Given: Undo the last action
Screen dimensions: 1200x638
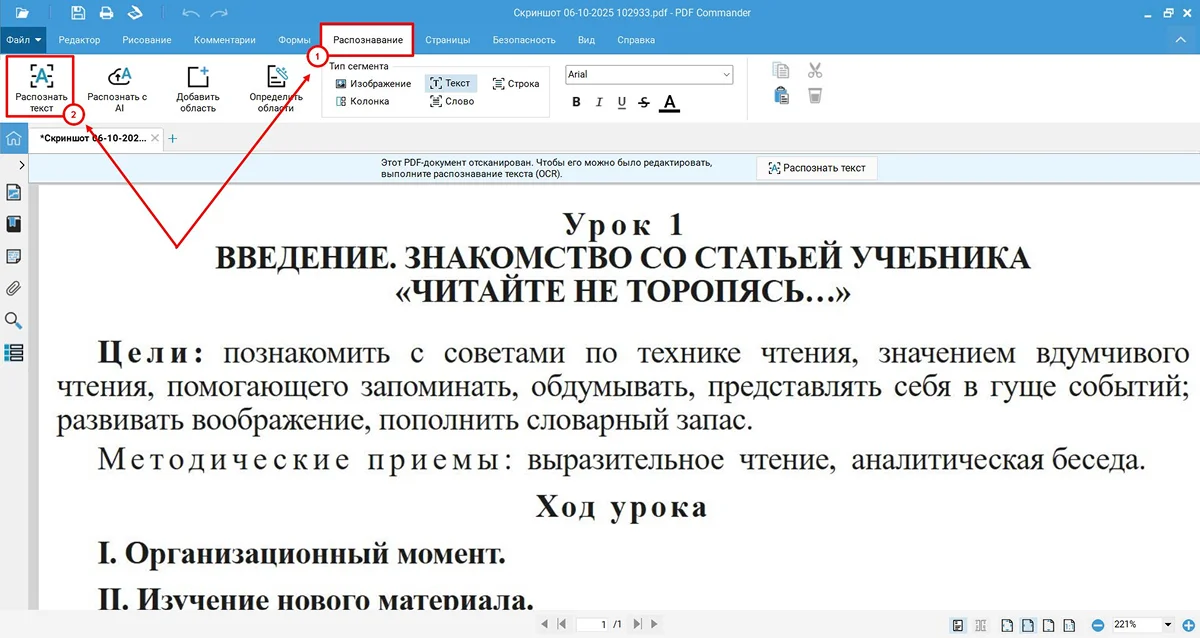Looking at the screenshot, I should pyautogui.click(x=191, y=13).
